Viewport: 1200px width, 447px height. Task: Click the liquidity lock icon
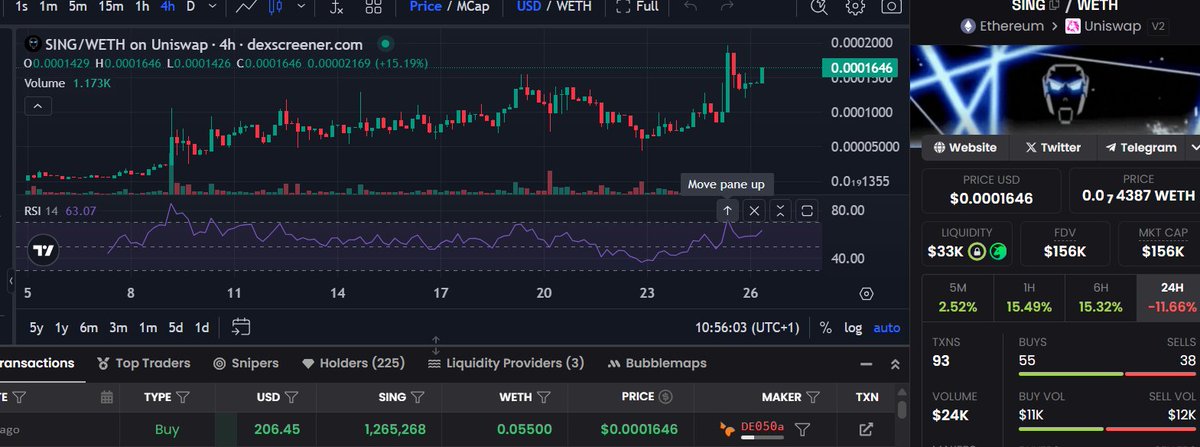pos(976,251)
